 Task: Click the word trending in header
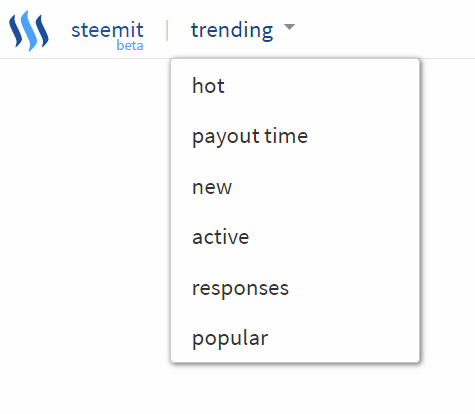click(232, 30)
